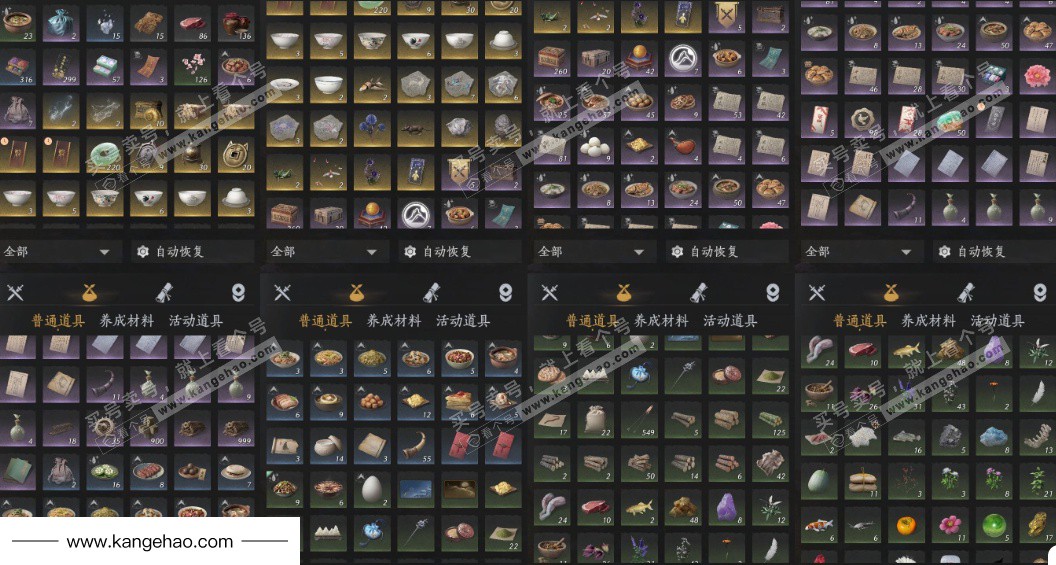The width and height of the screenshot is (1056, 565).
Task: Click 自动恢复 gear button in leftmost panel
Action: (170, 252)
